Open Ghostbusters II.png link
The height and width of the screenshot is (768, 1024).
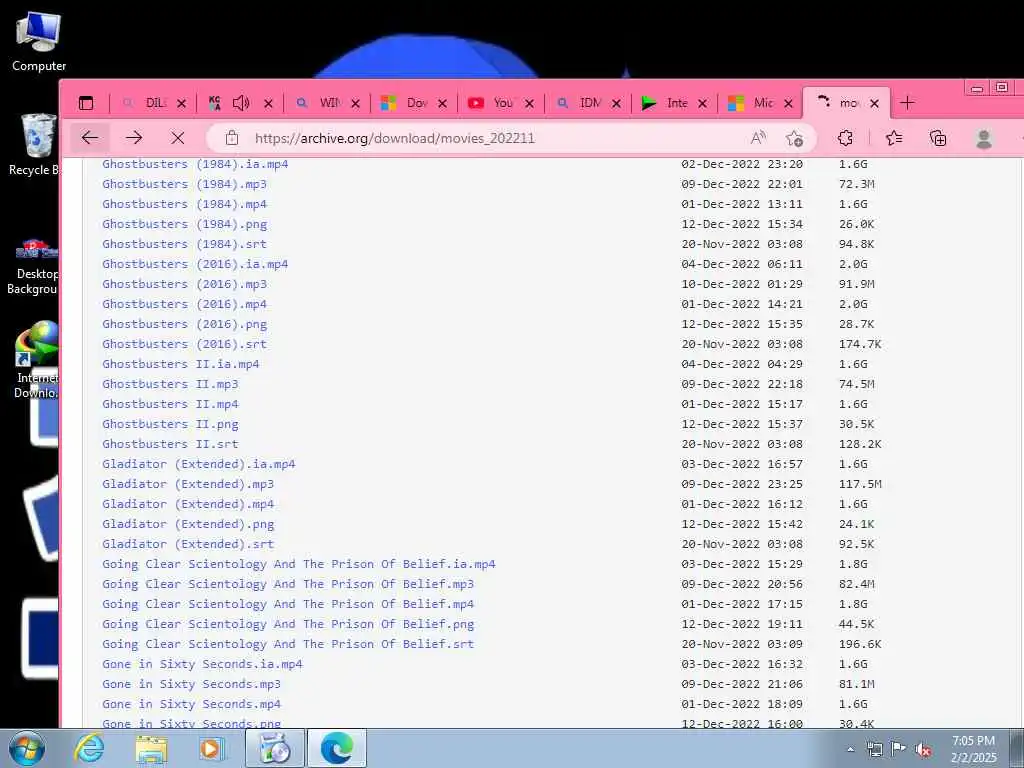[x=170, y=424]
